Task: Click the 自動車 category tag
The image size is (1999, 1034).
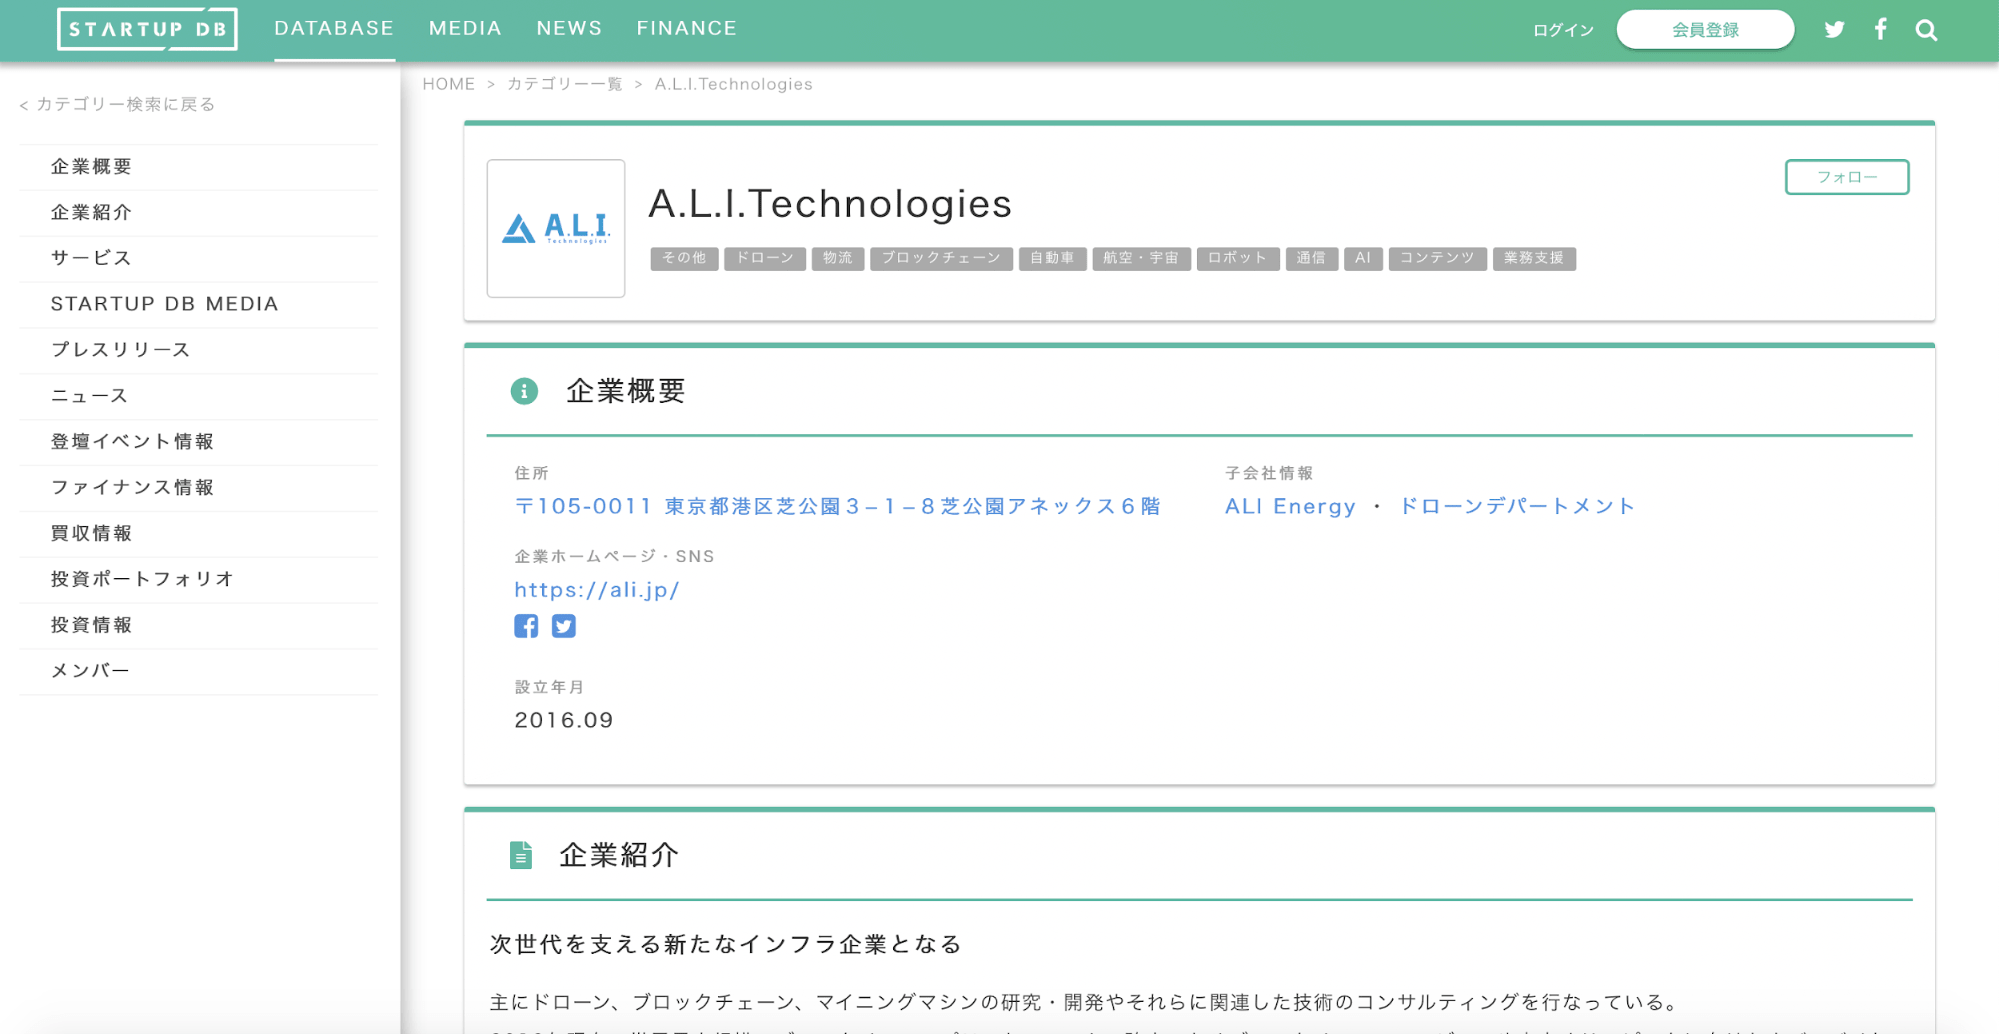Action: (1052, 258)
